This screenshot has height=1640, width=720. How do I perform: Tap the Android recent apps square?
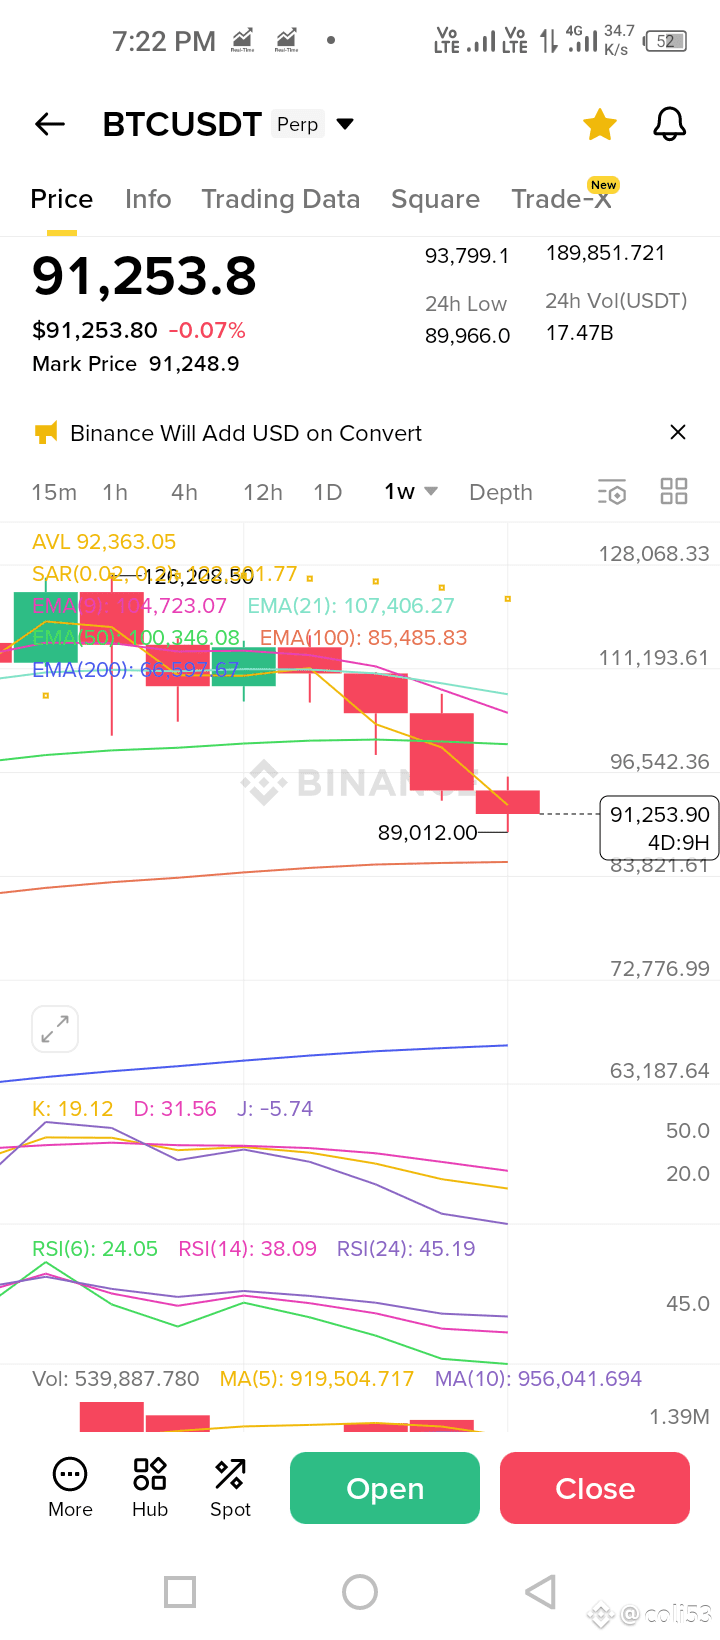(x=180, y=1591)
